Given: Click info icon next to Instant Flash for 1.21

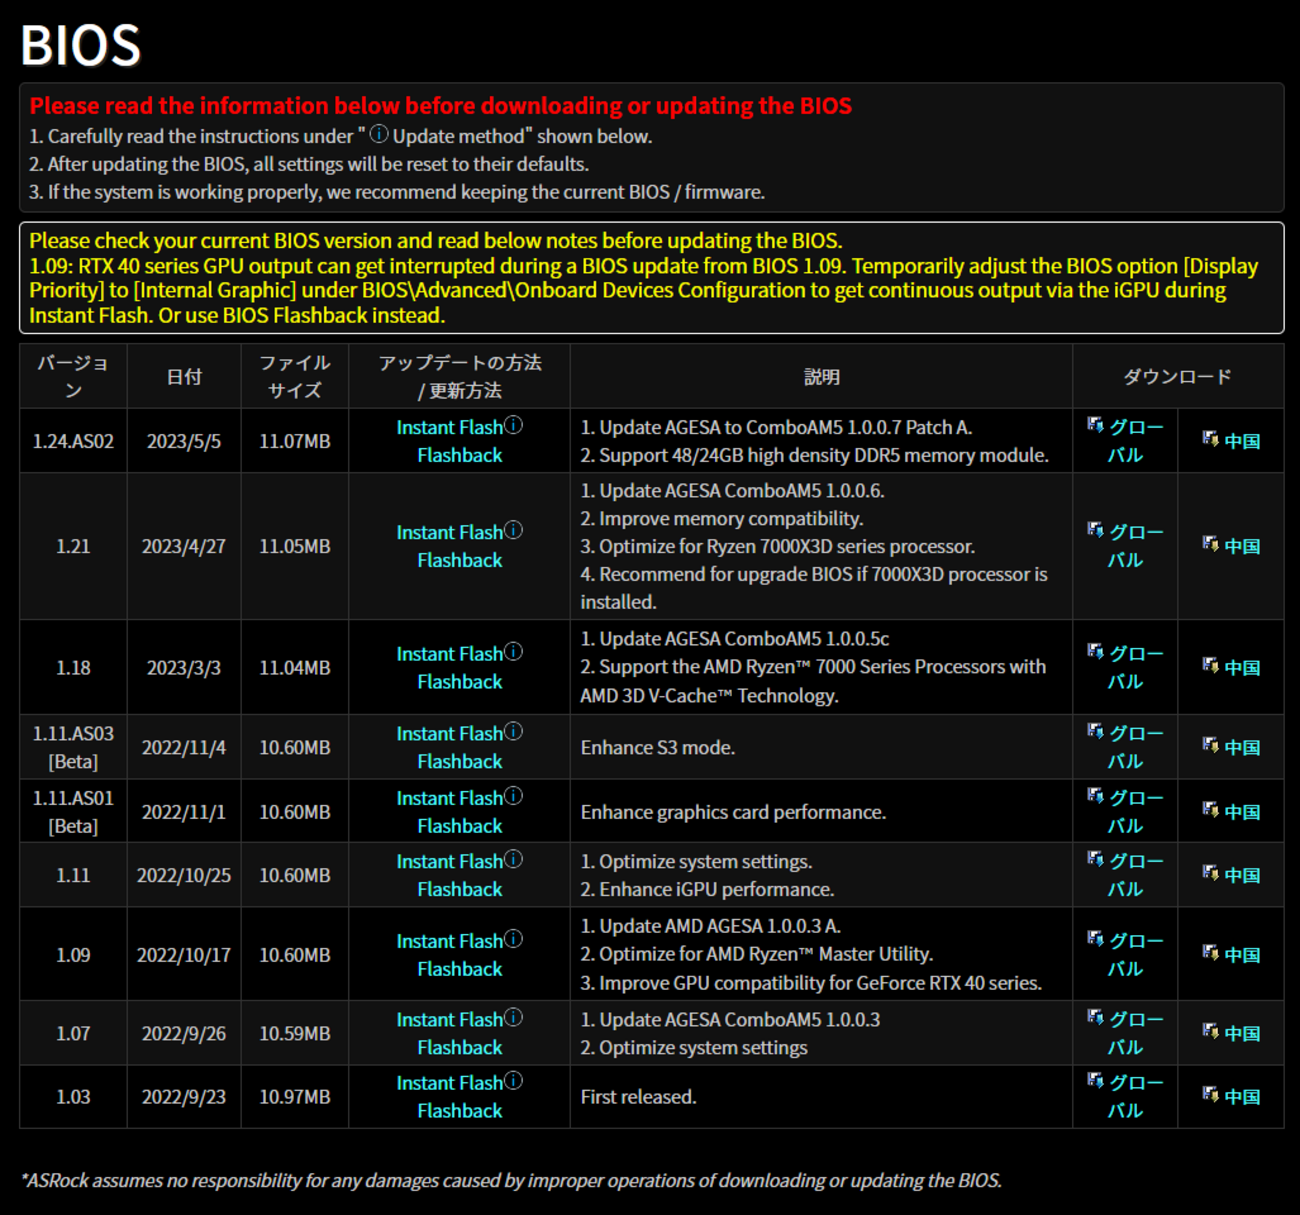Looking at the screenshot, I should 513,530.
